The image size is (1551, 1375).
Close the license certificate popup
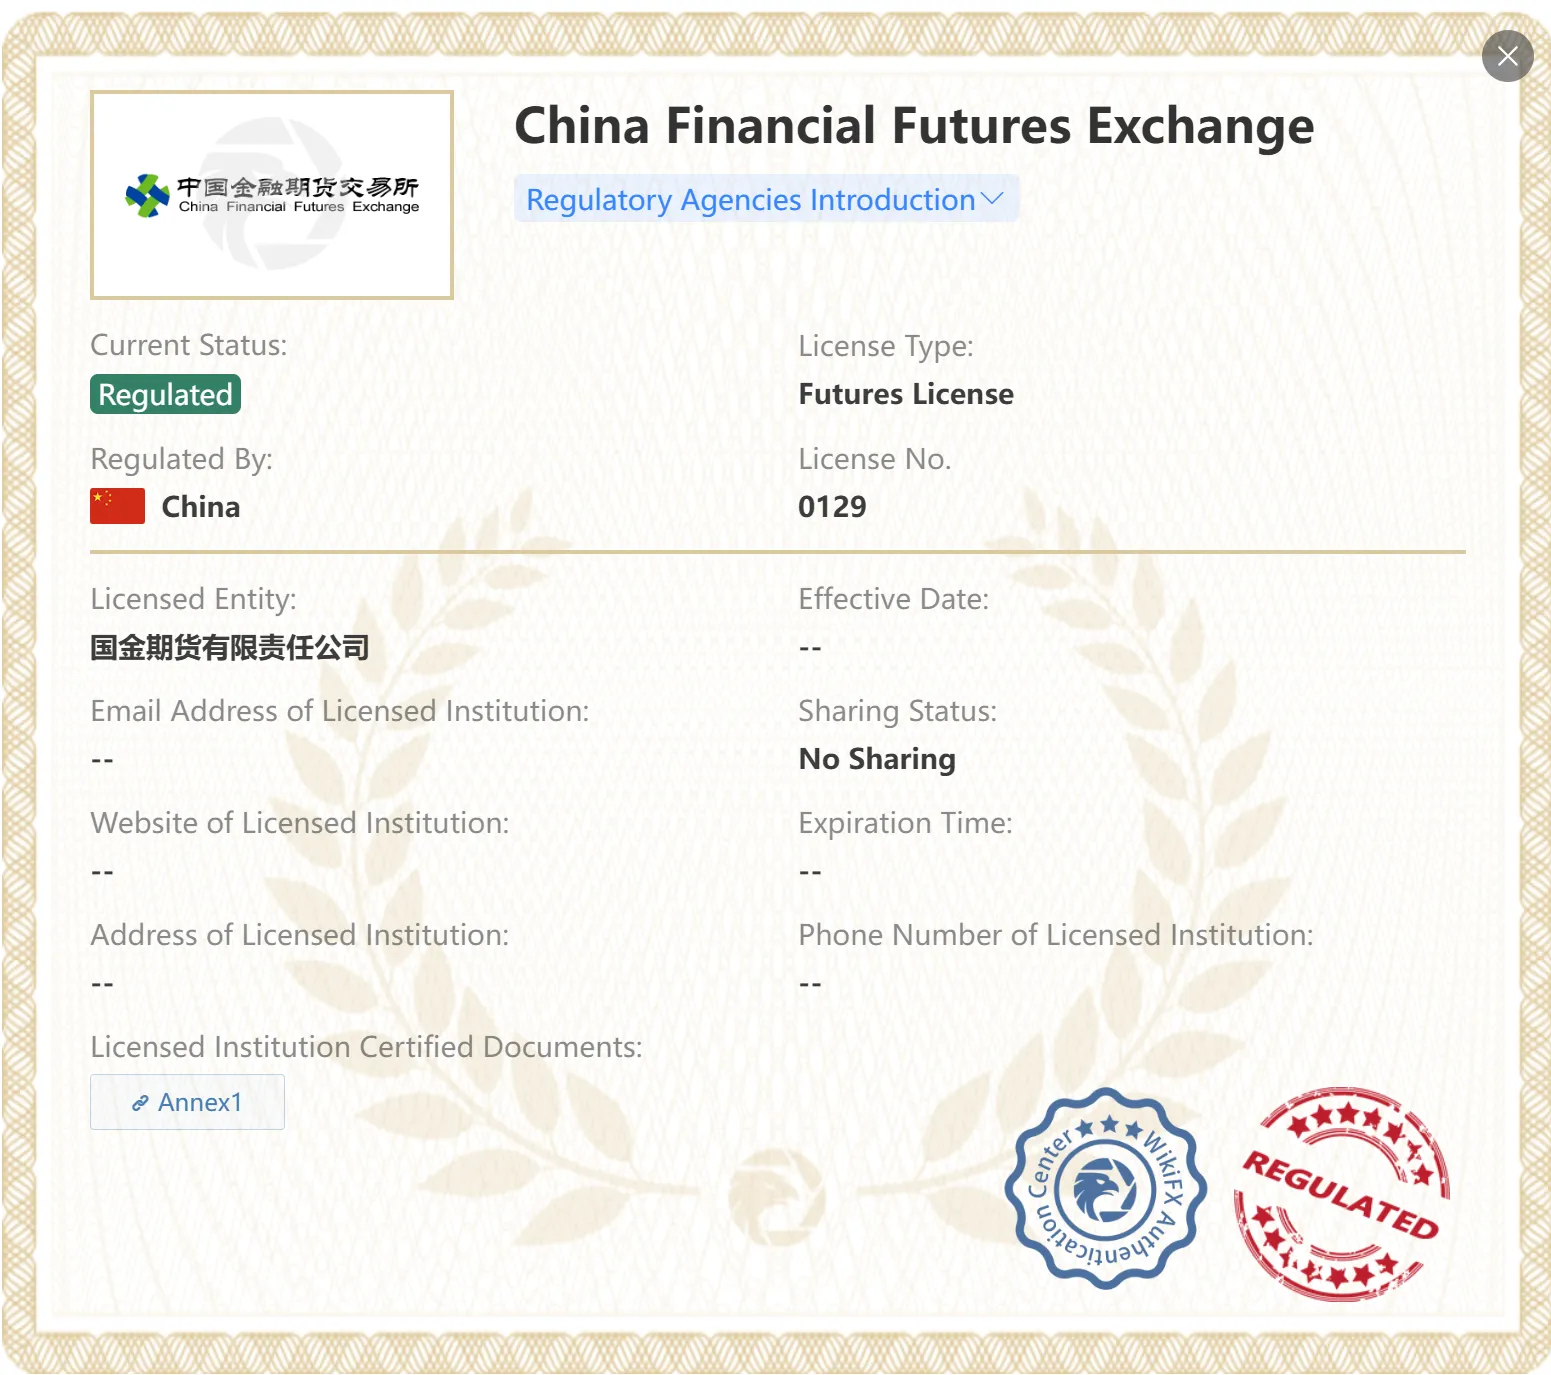coord(1507,56)
